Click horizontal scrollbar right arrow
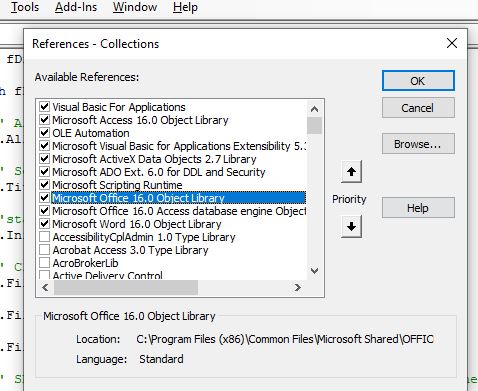 (x=298, y=287)
